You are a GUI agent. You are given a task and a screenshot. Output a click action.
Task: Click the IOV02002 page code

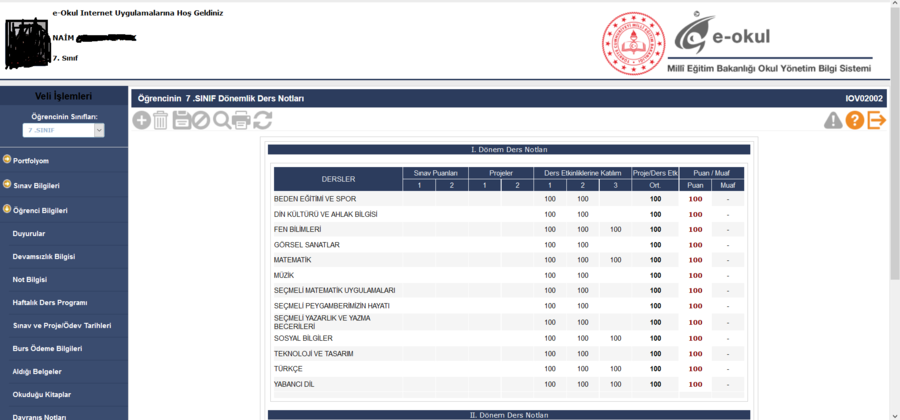864,99
